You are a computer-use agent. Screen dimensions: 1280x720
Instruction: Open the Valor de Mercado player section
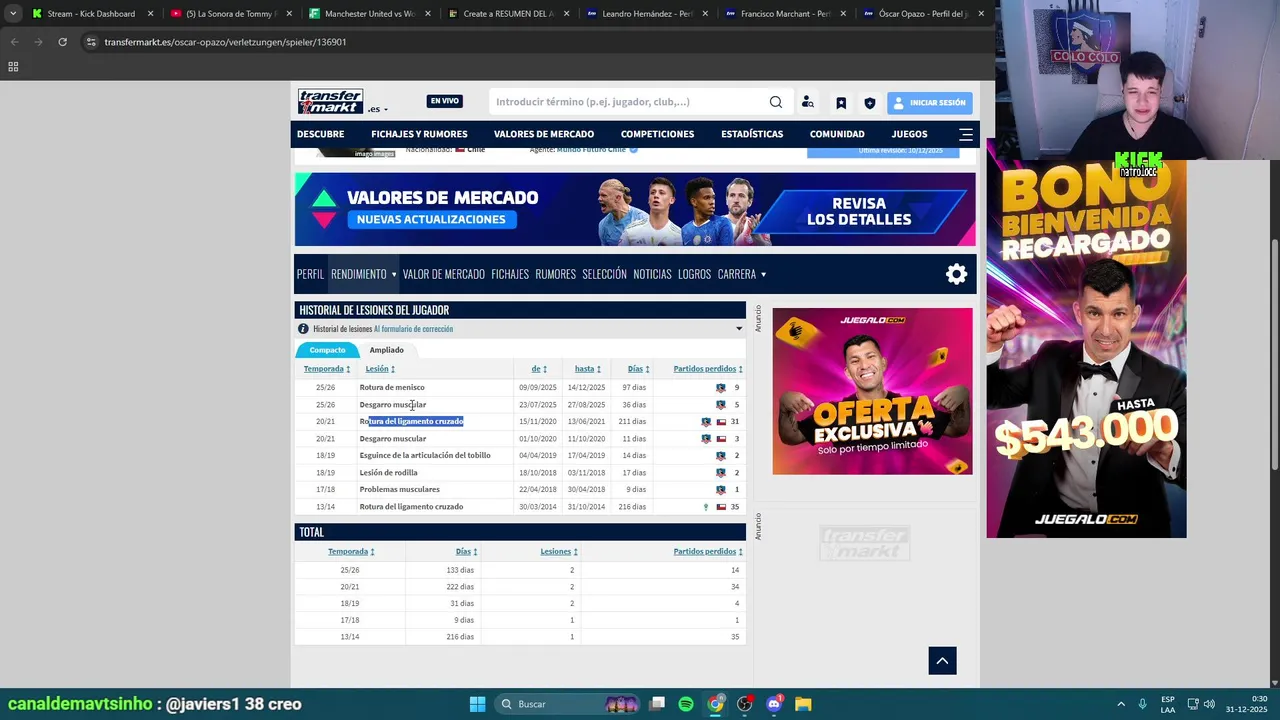click(x=444, y=274)
